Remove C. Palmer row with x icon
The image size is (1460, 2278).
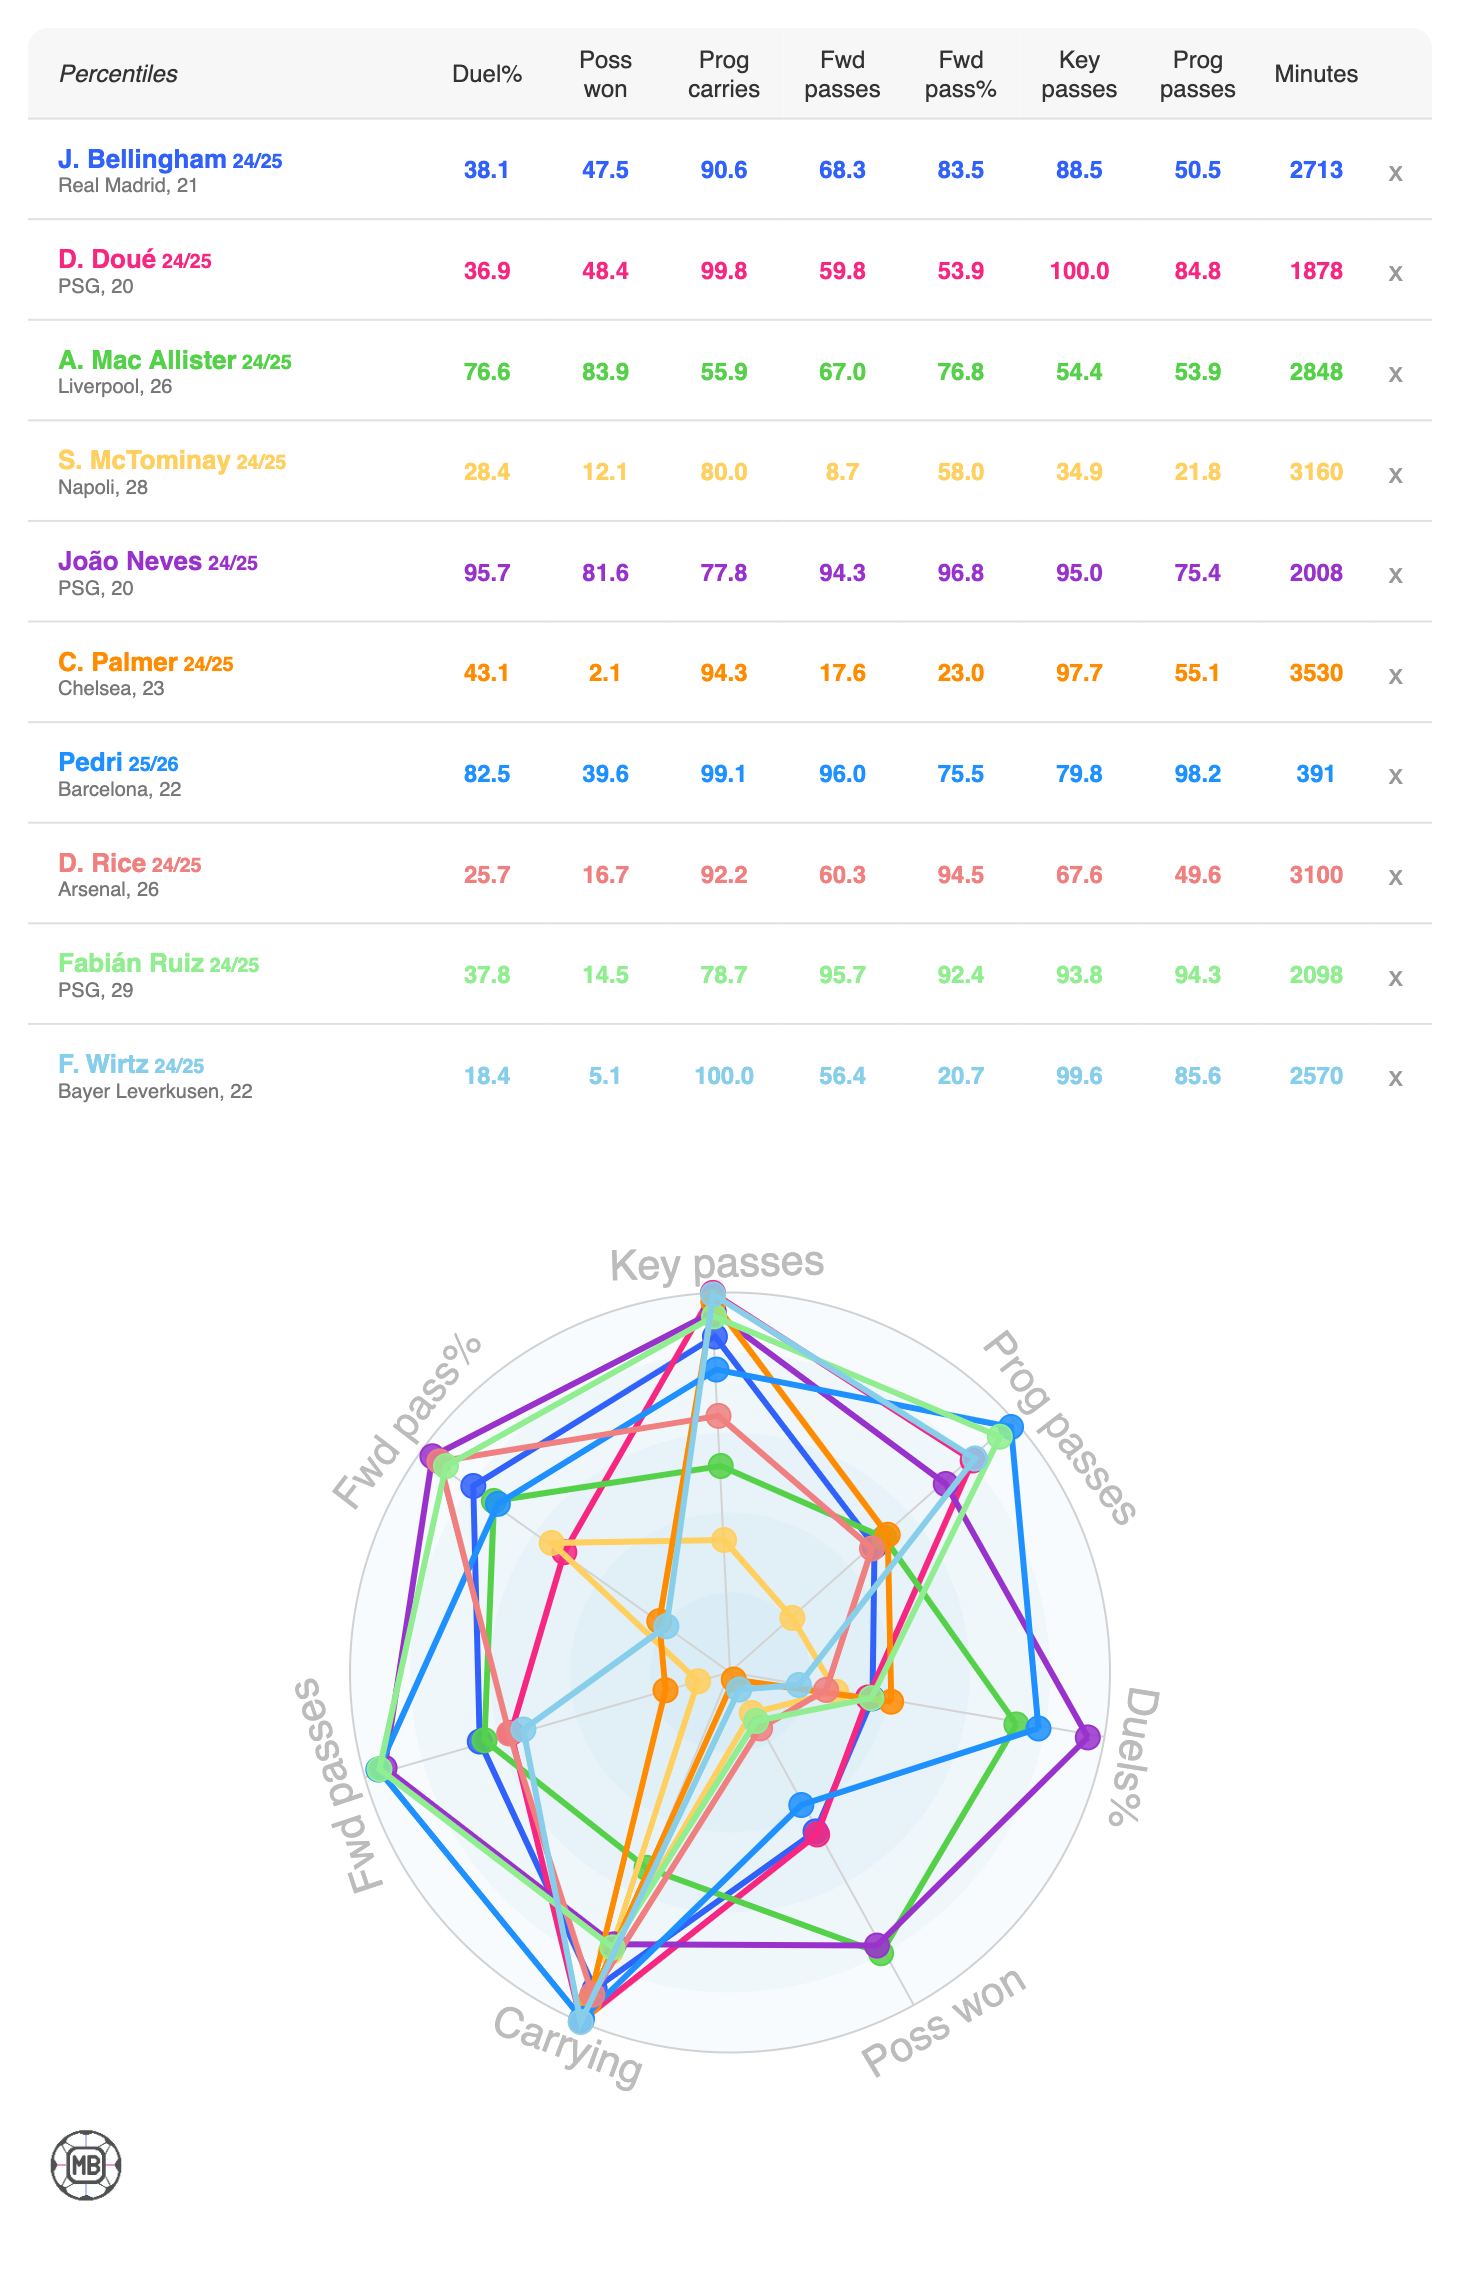pyautogui.click(x=1395, y=676)
